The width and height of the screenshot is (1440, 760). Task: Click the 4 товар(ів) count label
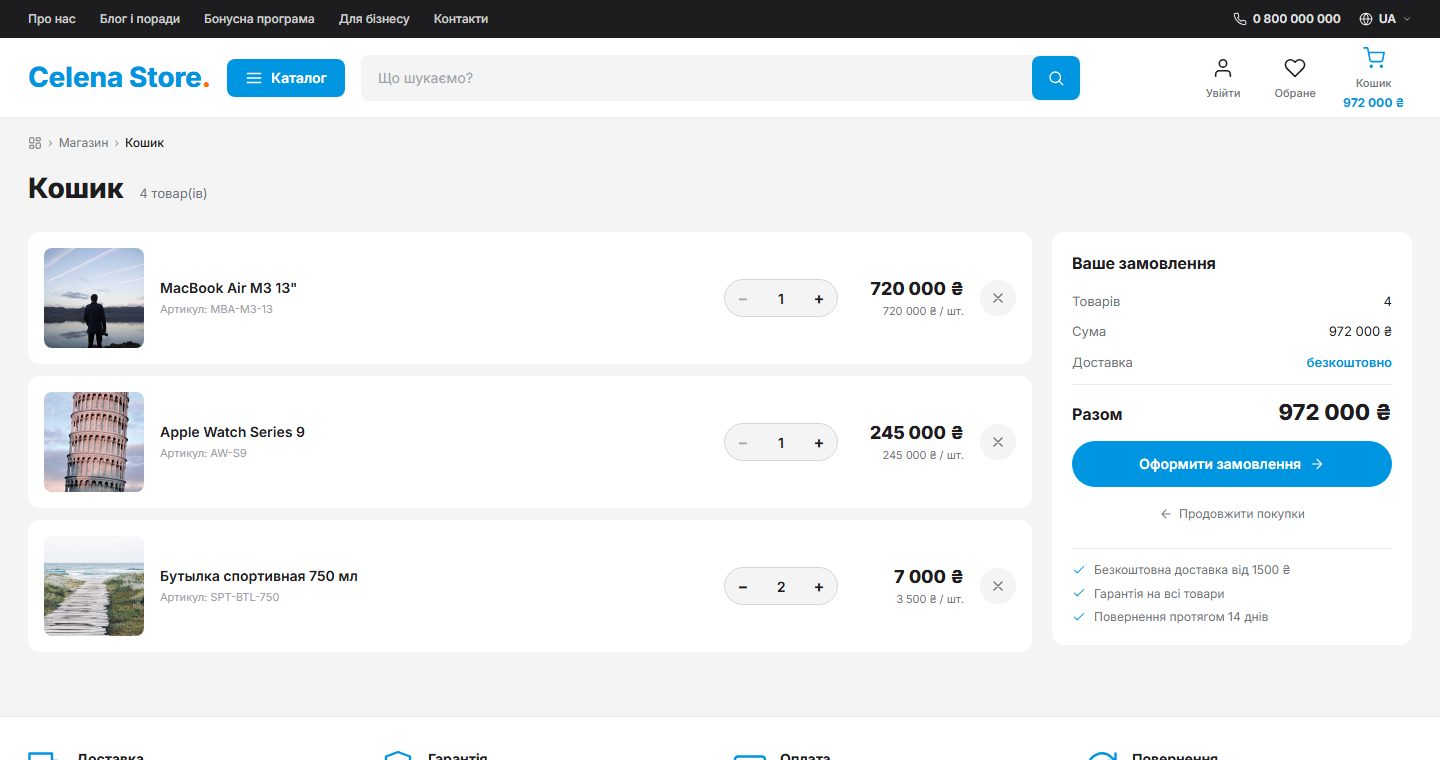click(173, 193)
